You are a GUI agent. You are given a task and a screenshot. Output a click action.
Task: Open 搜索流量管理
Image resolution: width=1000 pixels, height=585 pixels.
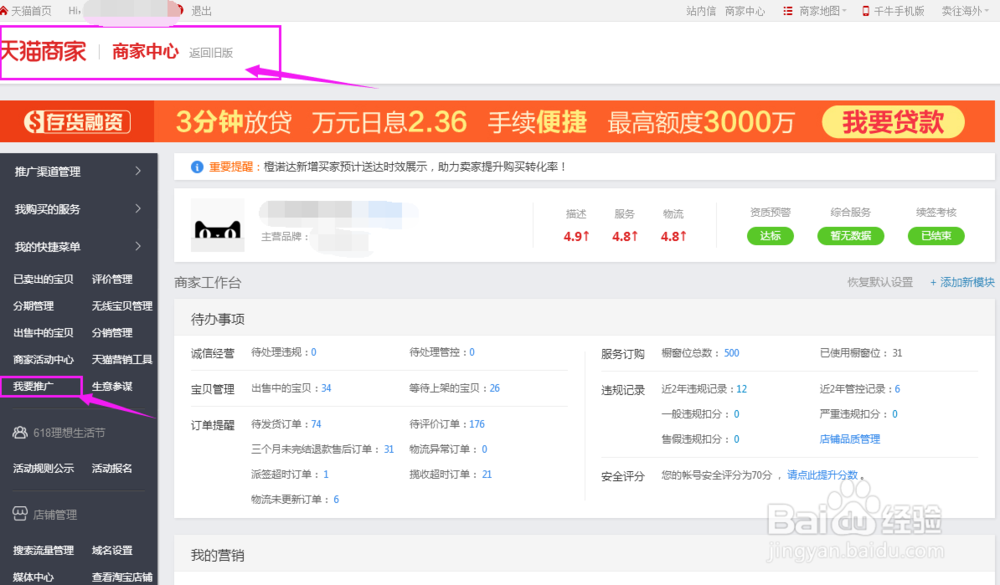point(43,551)
